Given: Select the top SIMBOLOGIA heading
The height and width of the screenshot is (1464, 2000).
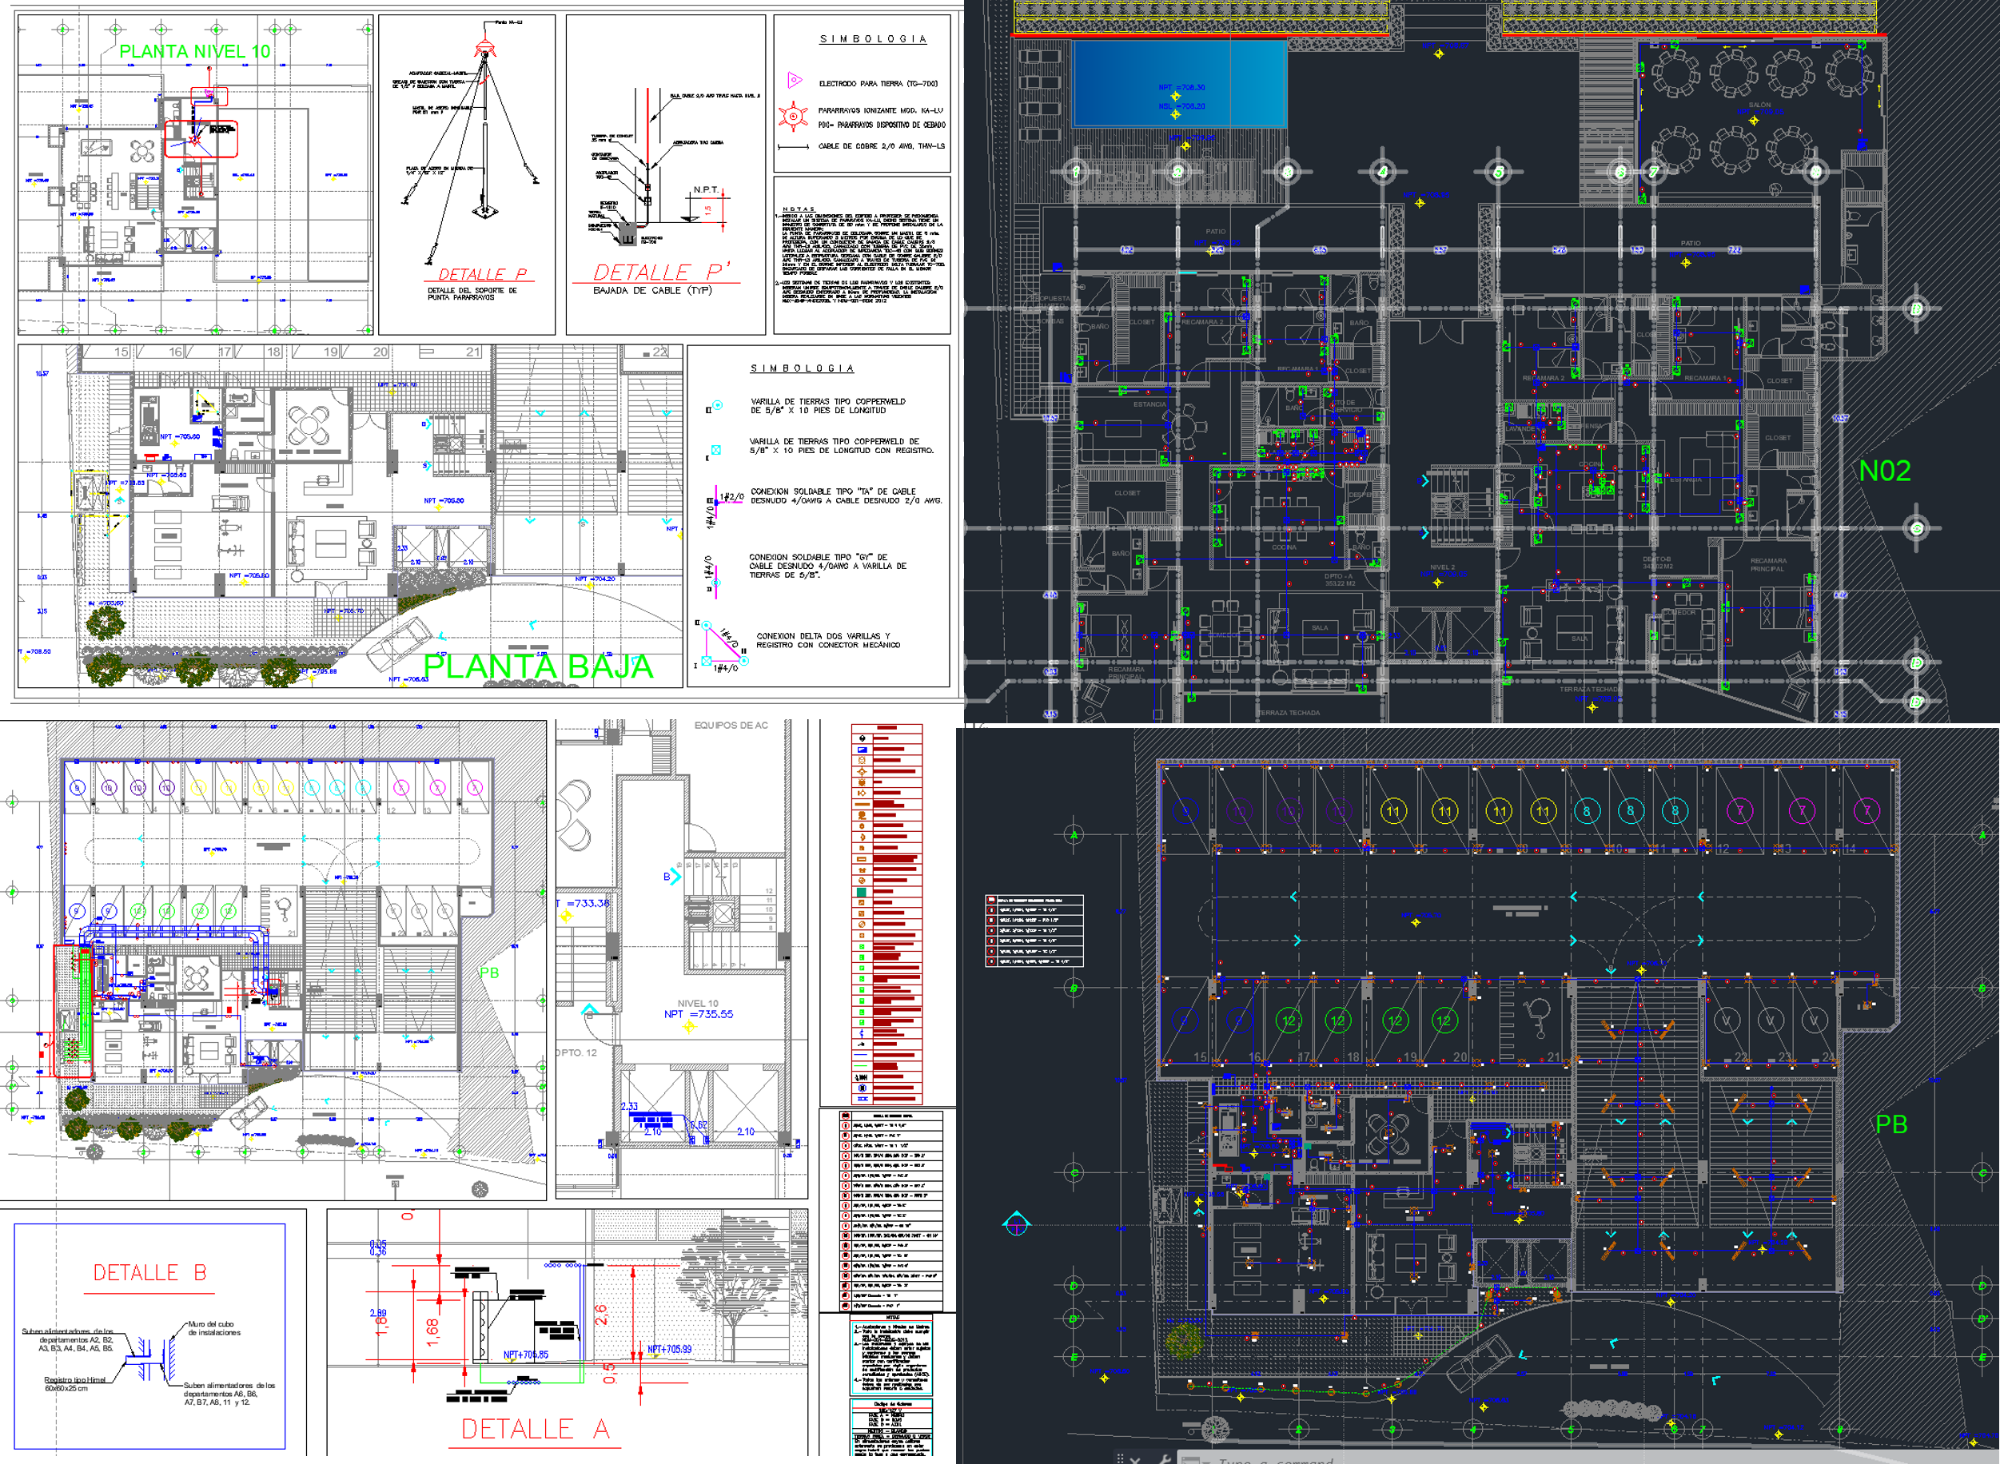Looking at the screenshot, I should [873, 39].
